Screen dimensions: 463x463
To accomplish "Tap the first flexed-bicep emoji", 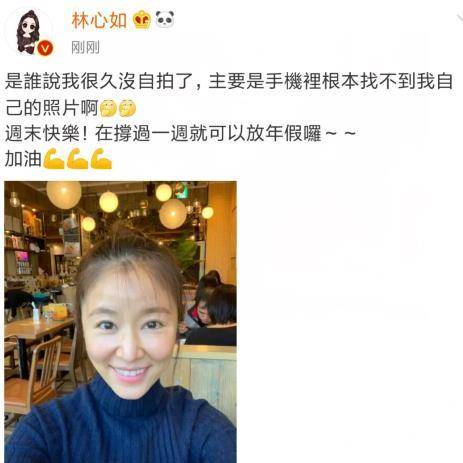I will click(x=53, y=159).
